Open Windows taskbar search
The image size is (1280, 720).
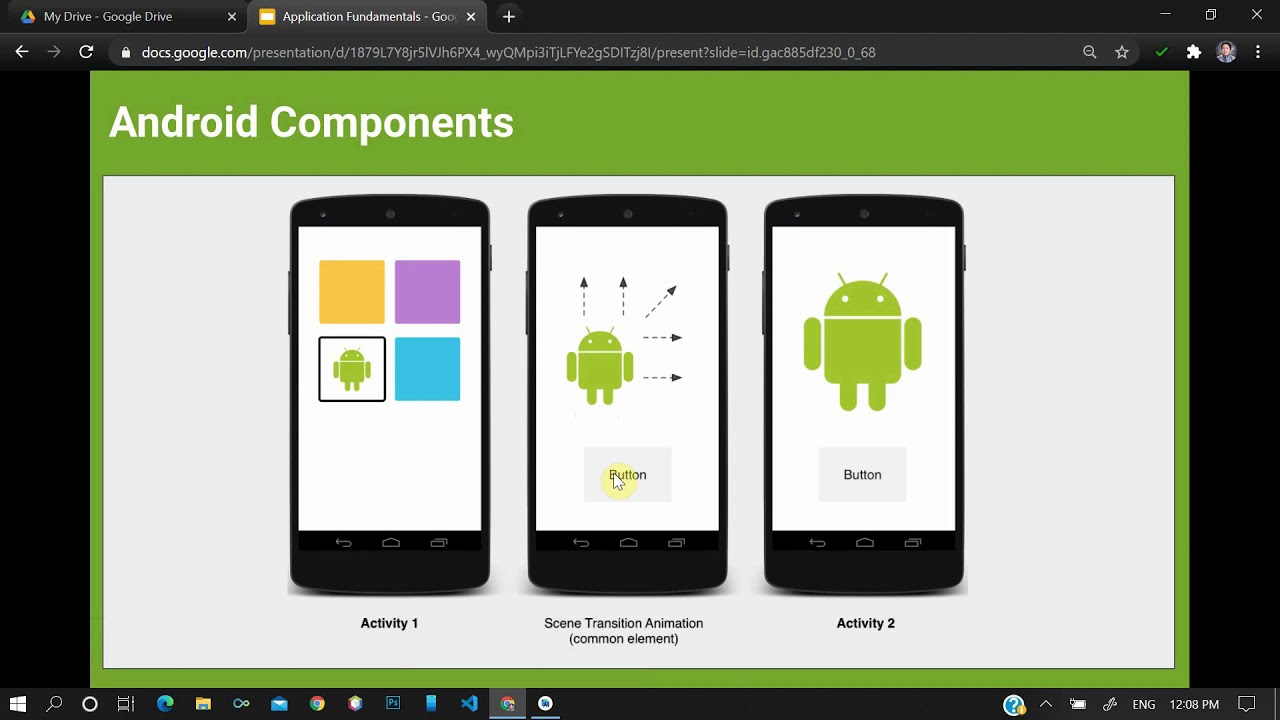point(54,704)
